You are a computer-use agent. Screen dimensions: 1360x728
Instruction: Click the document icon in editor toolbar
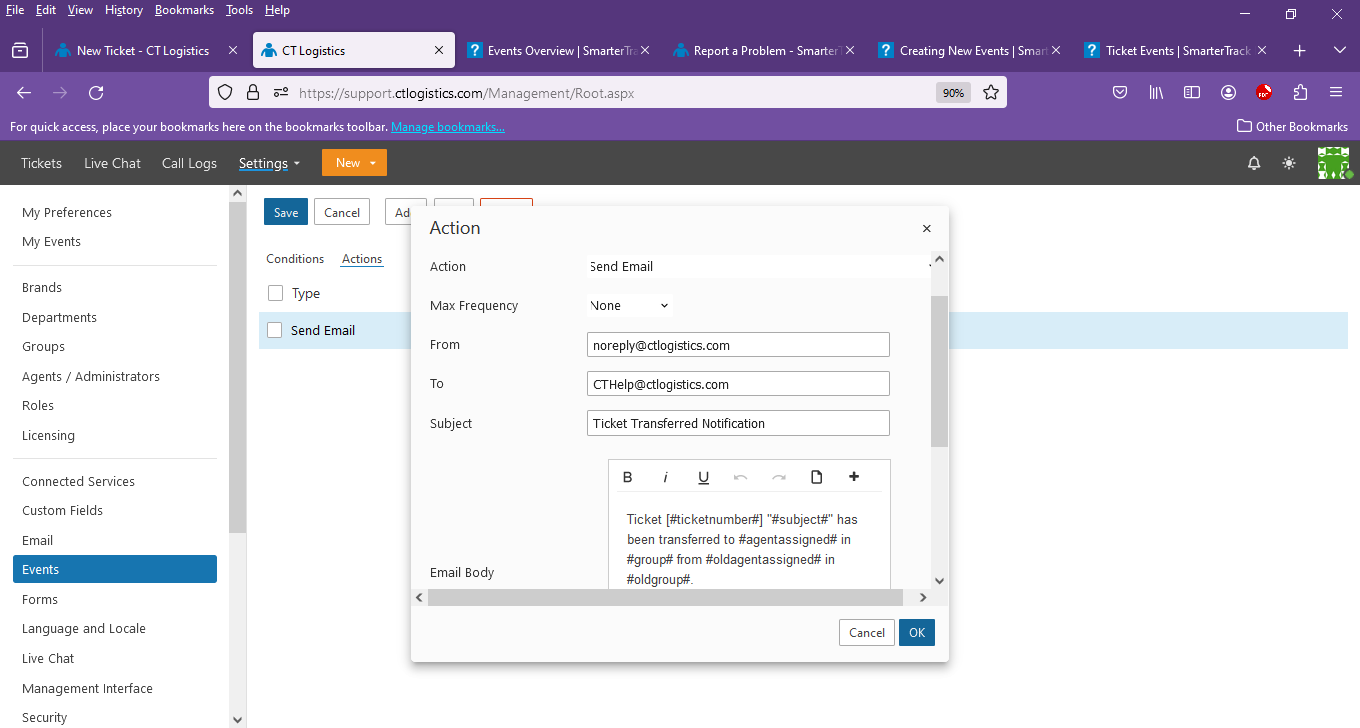click(x=816, y=477)
